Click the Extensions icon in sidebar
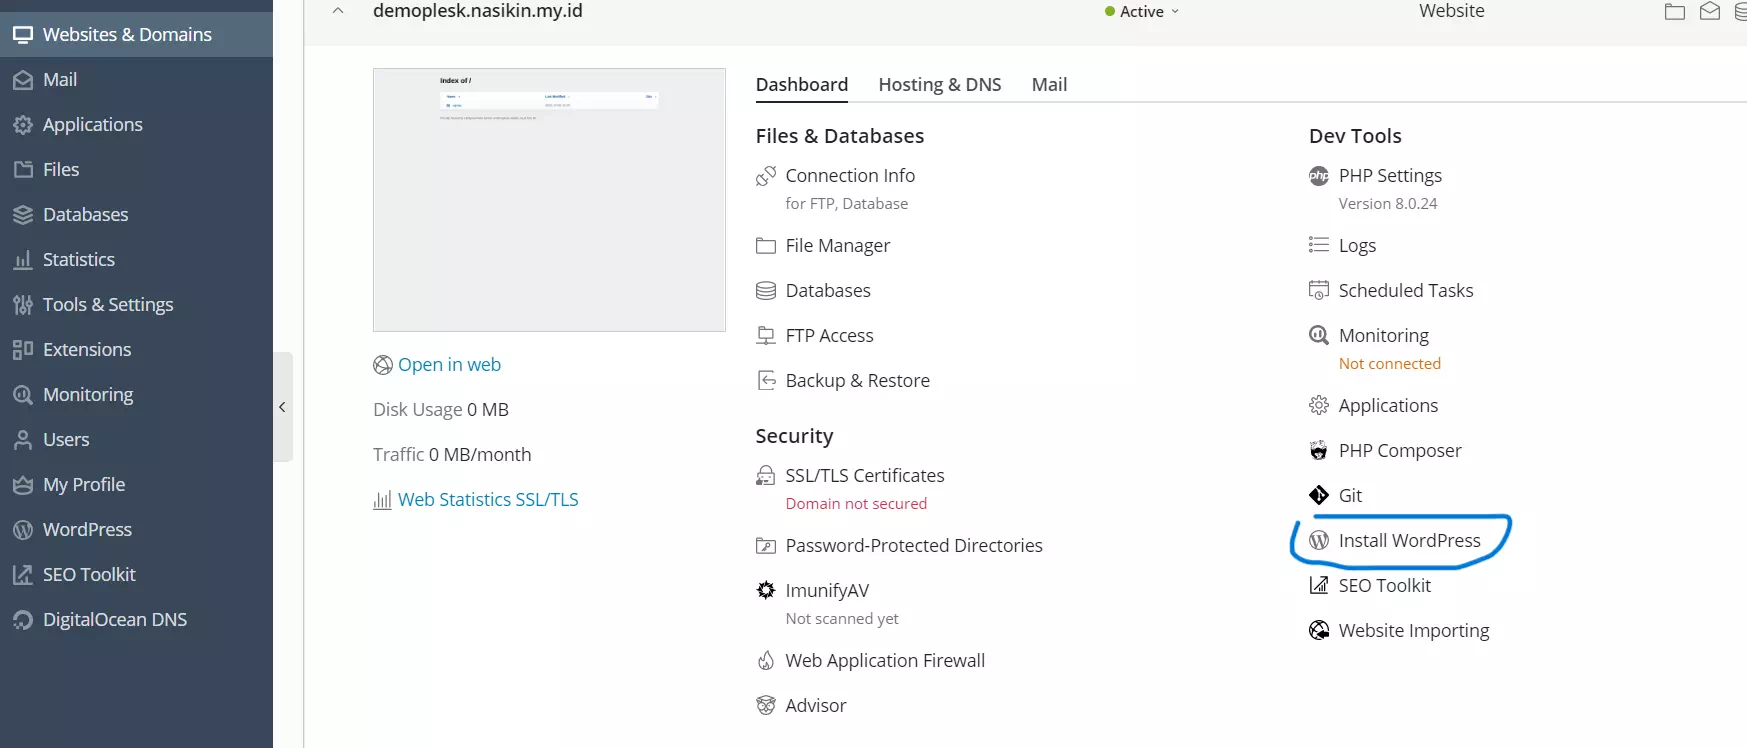The width and height of the screenshot is (1747, 748). pos(23,350)
